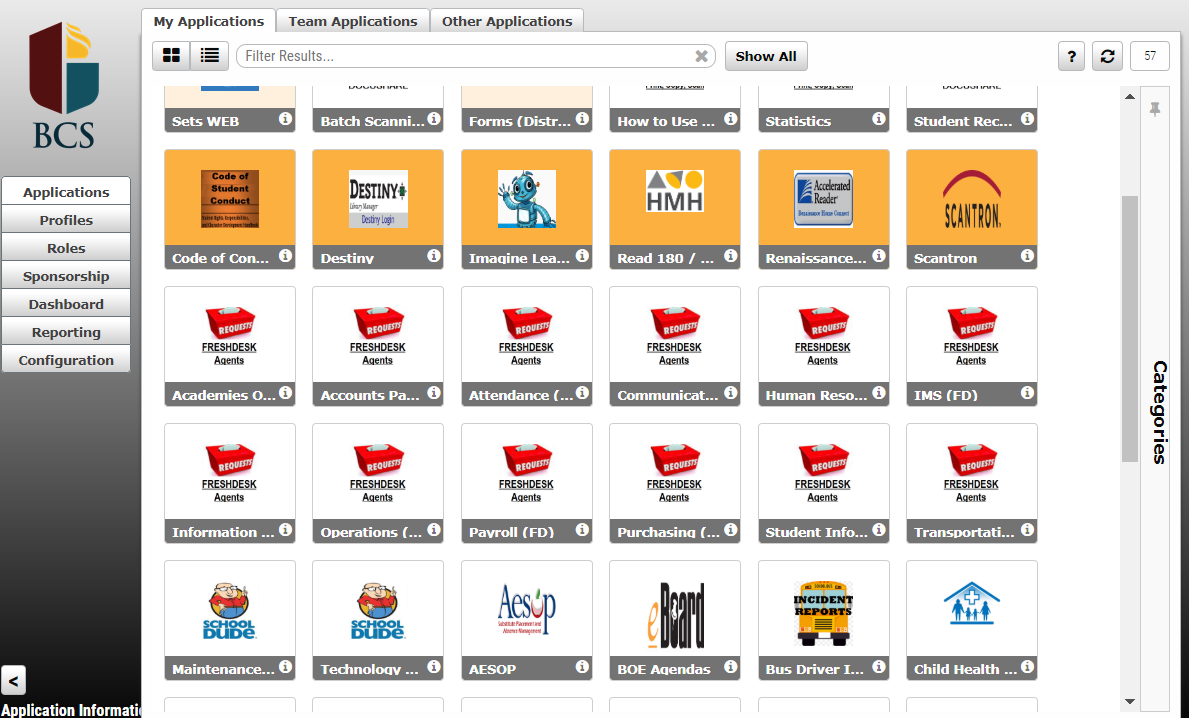The image size is (1189, 718).
Task: Open the Code of Conduct app tile
Action: tap(230, 209)
